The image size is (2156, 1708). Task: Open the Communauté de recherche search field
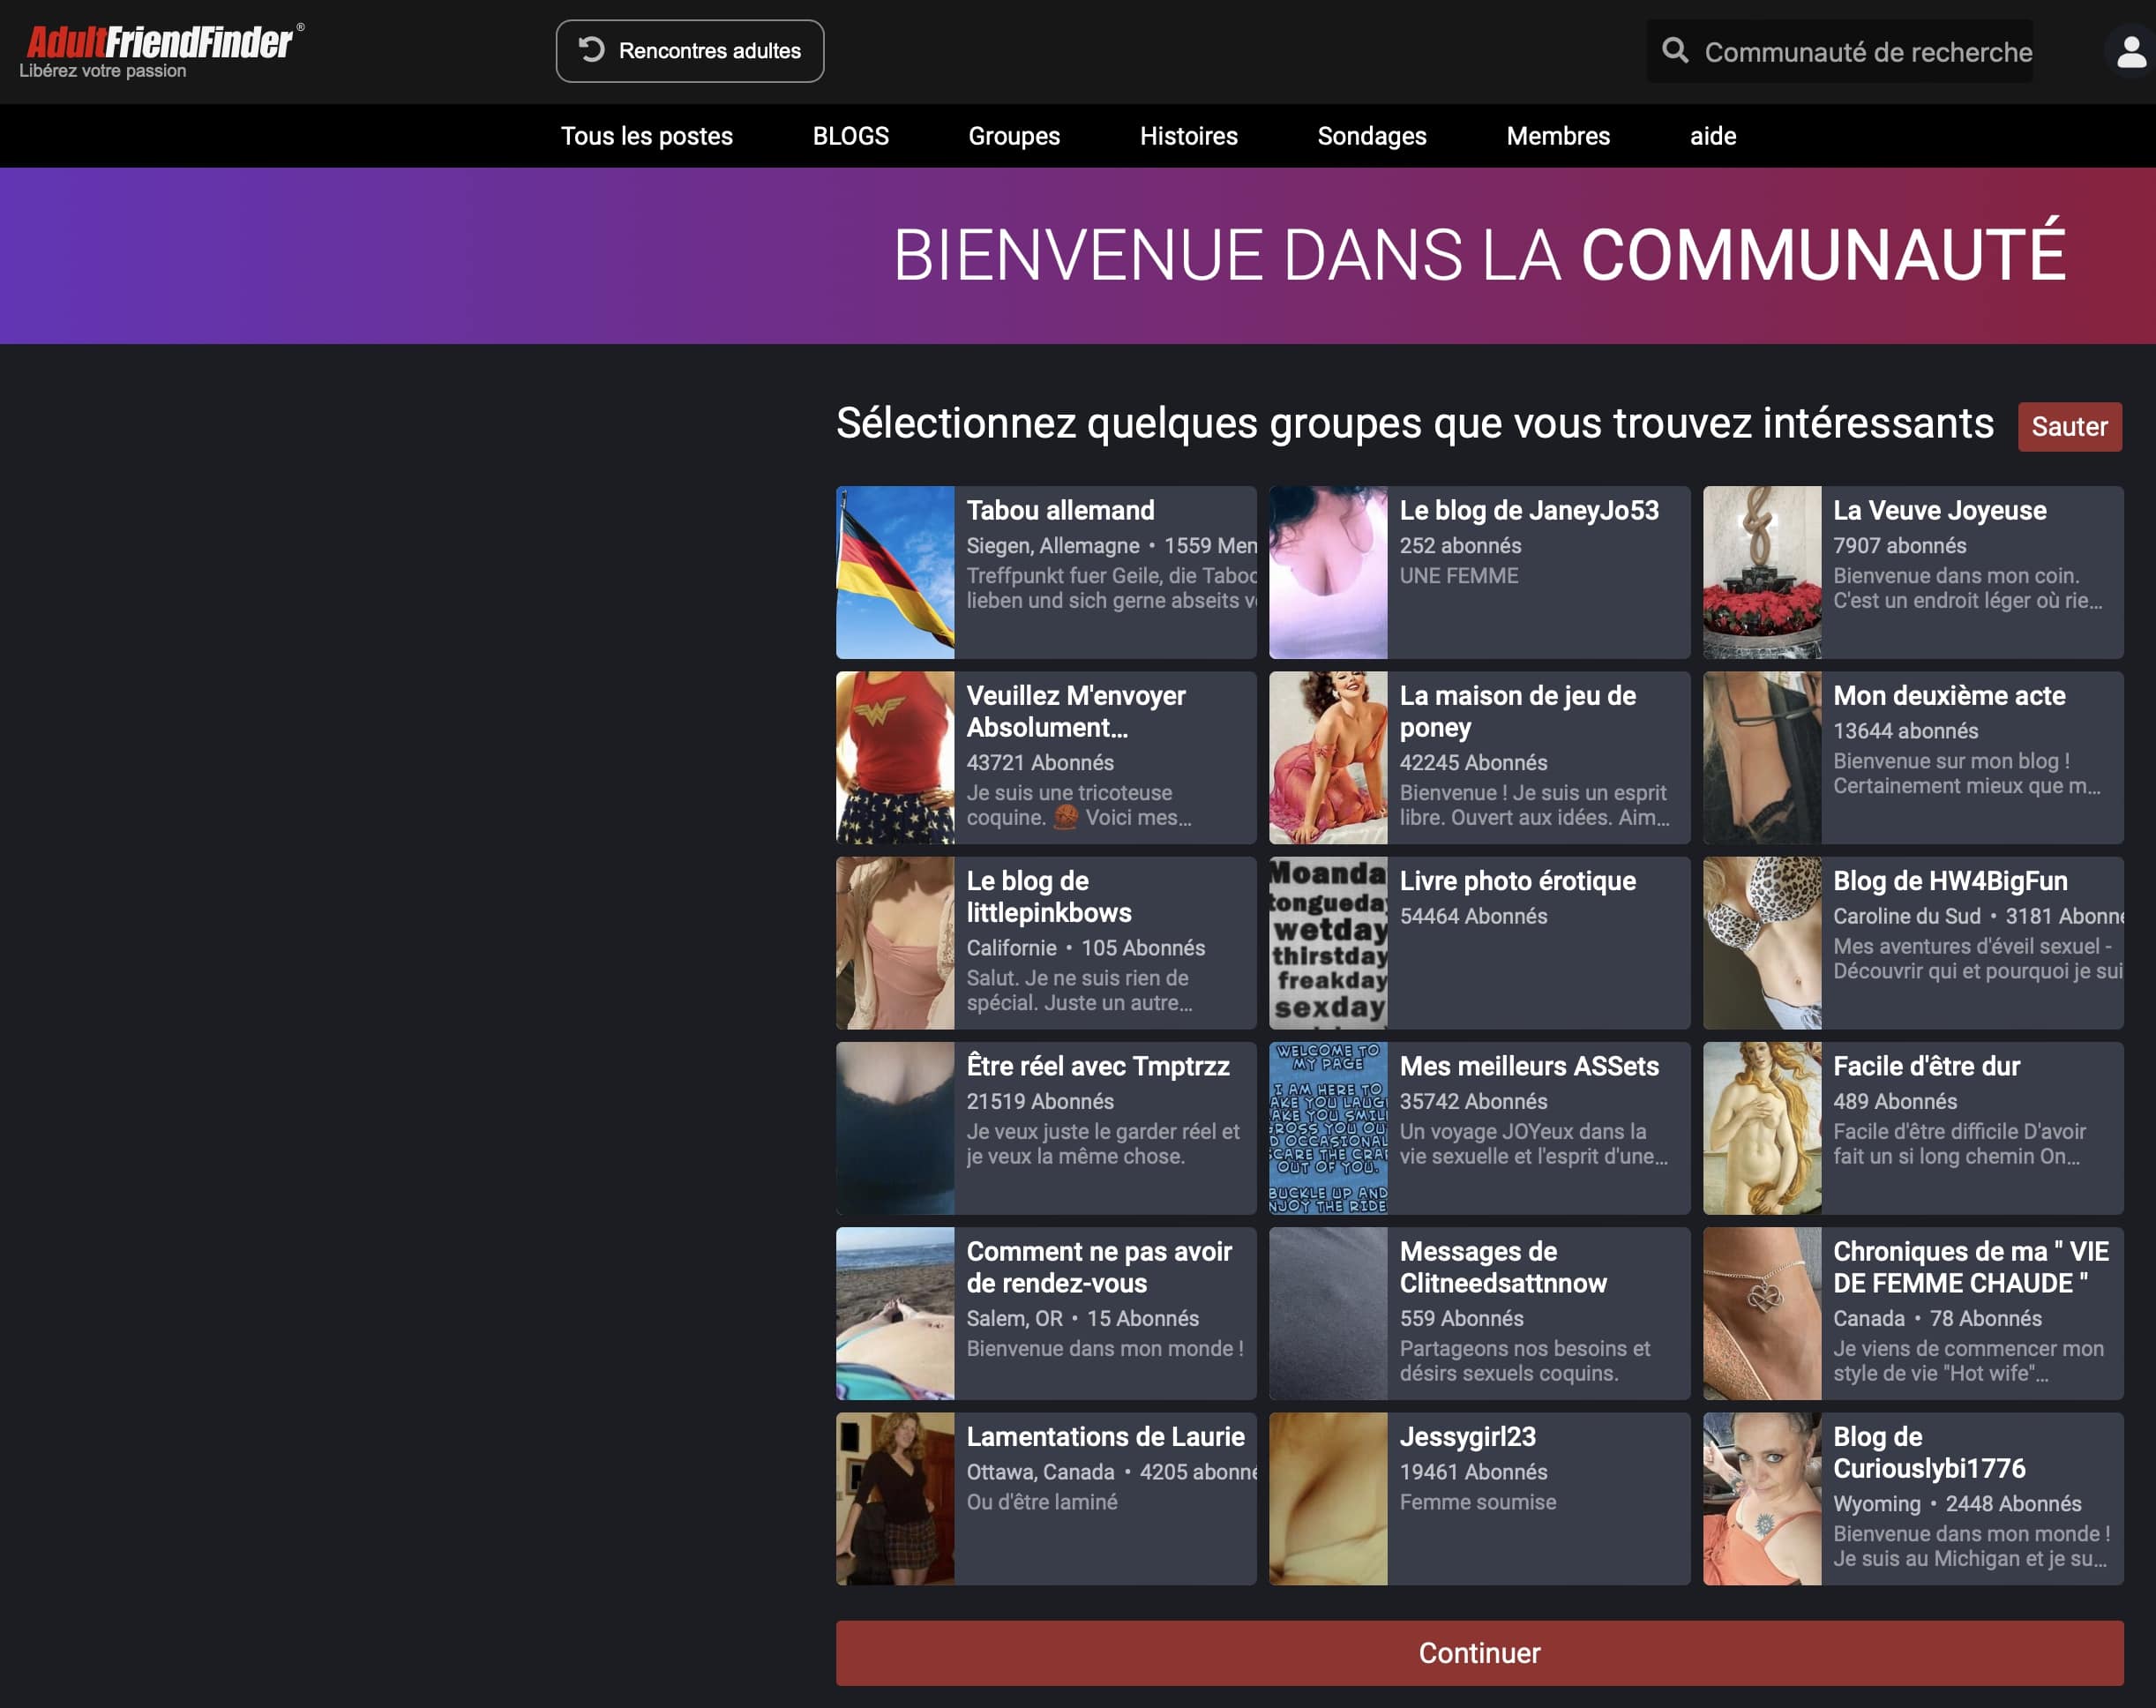[x=1867, y=52]
